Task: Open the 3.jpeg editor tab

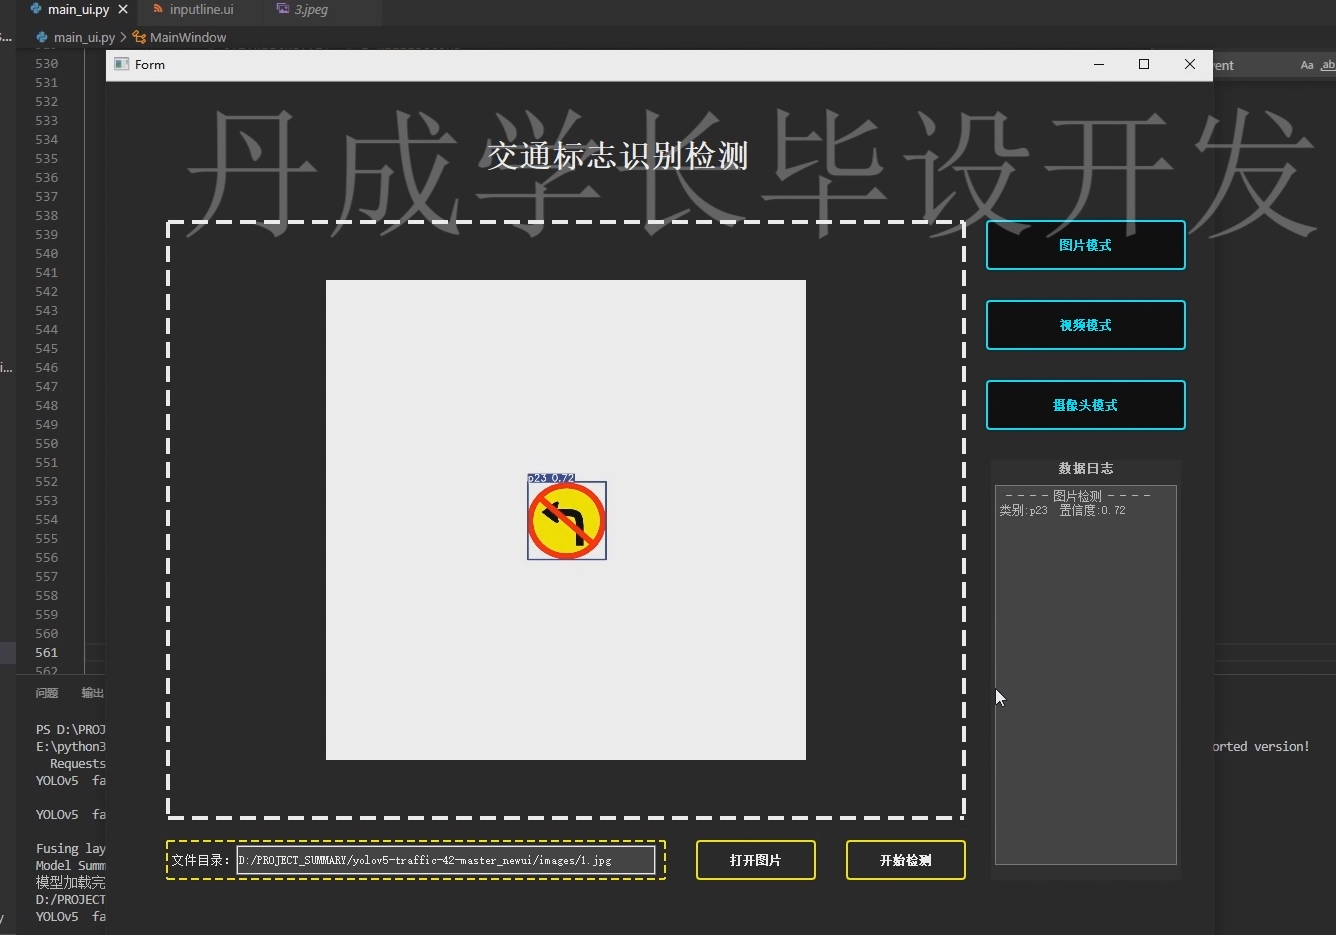Action: pos(311,10)
